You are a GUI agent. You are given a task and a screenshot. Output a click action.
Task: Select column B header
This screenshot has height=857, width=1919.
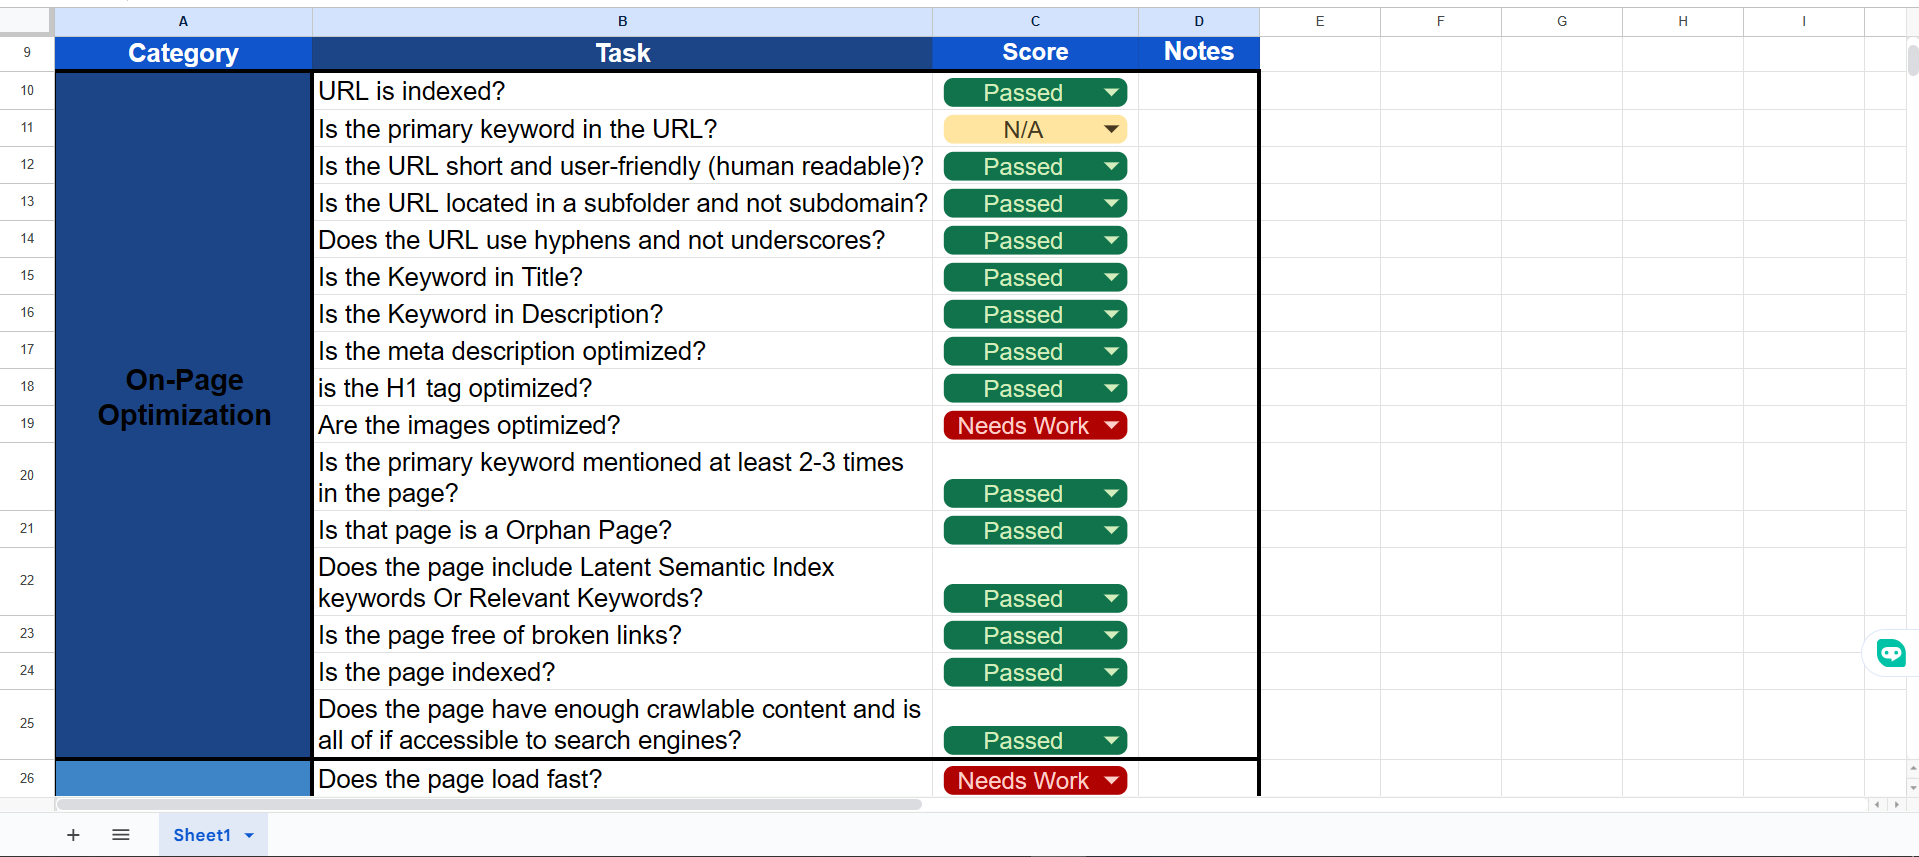tap(622, 21)
